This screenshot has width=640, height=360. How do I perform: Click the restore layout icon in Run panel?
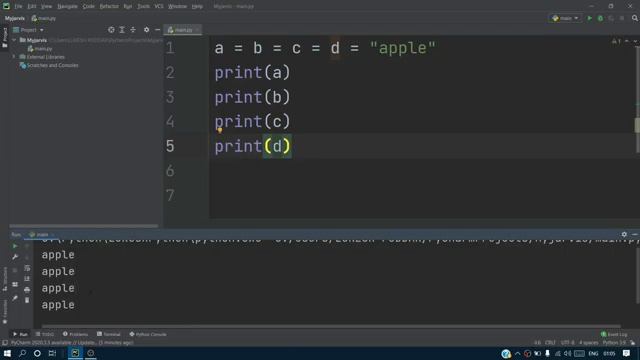pyautogui.click(x=15, y=284)
